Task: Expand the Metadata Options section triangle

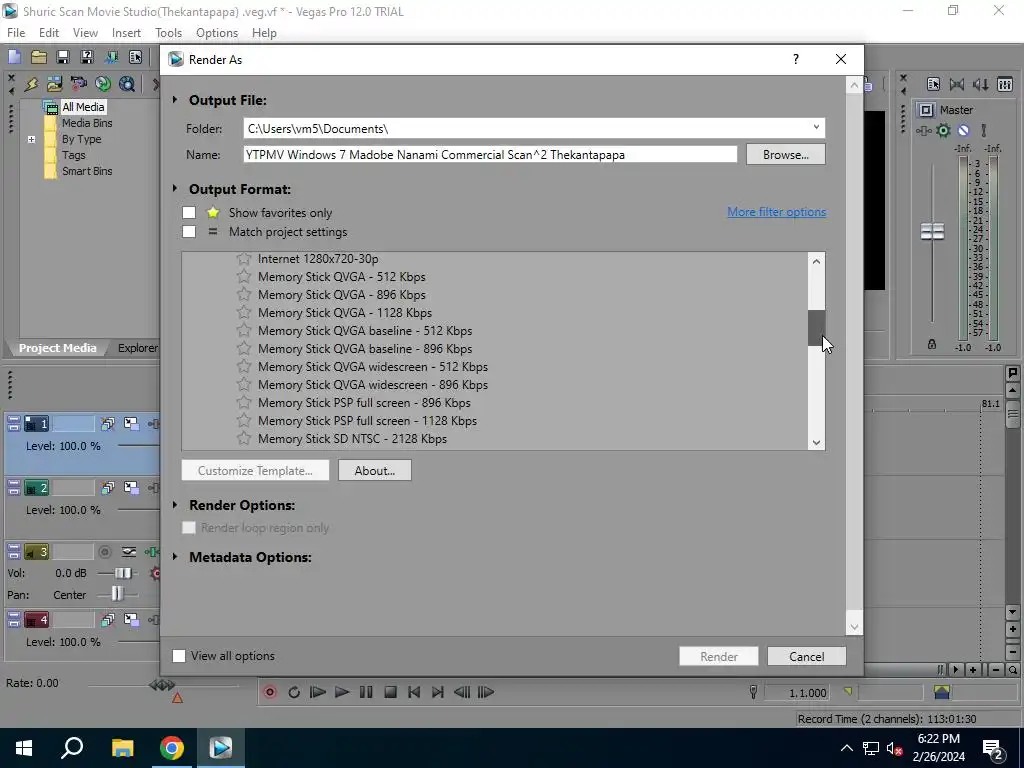Action: pos(175,557)
